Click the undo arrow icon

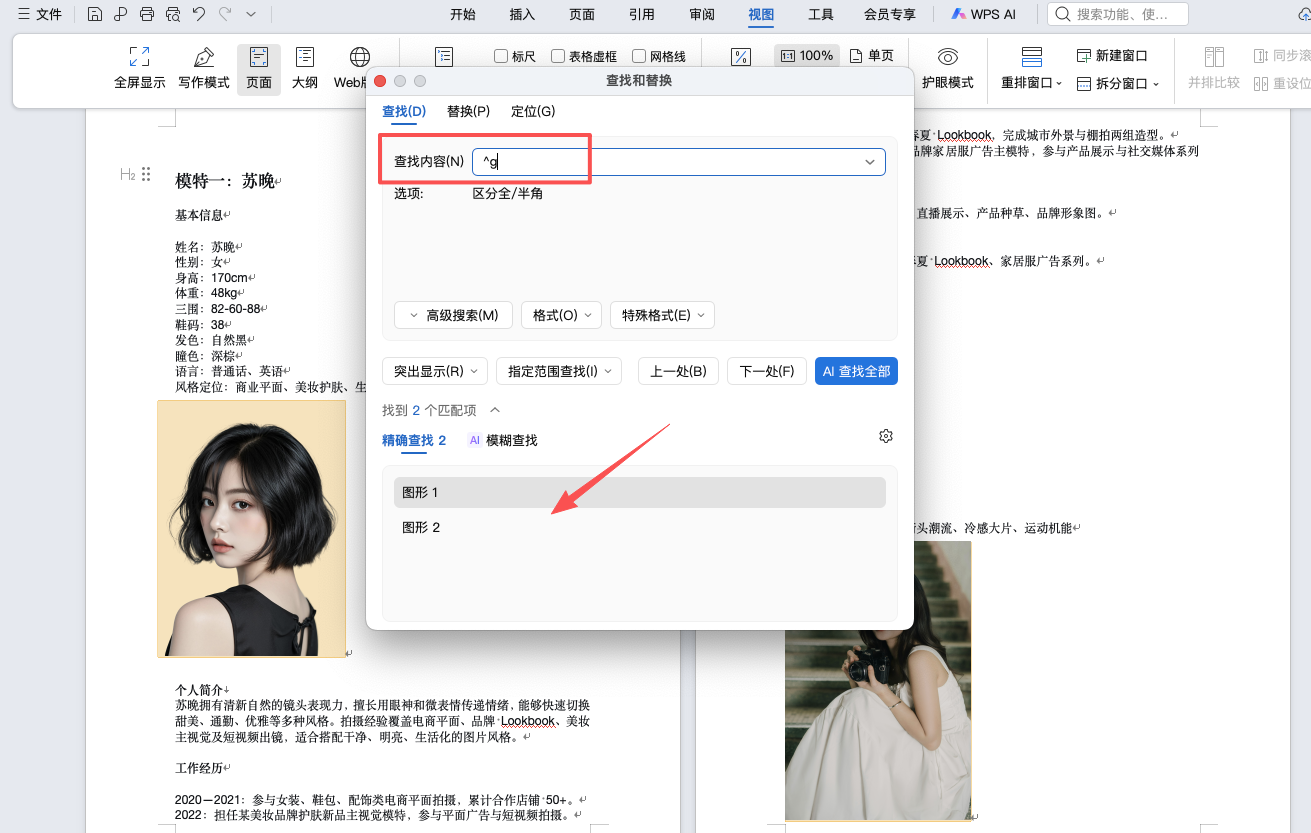[x=199, y=14]
